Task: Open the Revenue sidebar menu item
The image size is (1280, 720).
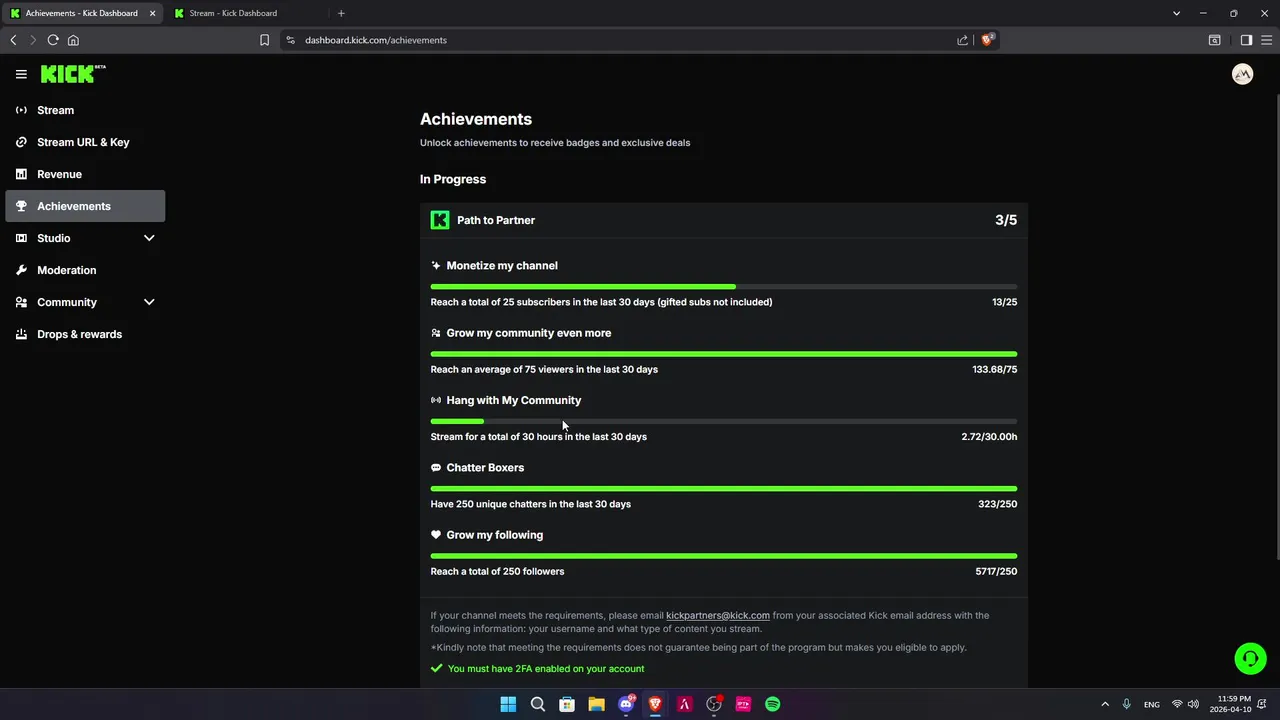Action: pyautogui.click(x=85, y=174)
